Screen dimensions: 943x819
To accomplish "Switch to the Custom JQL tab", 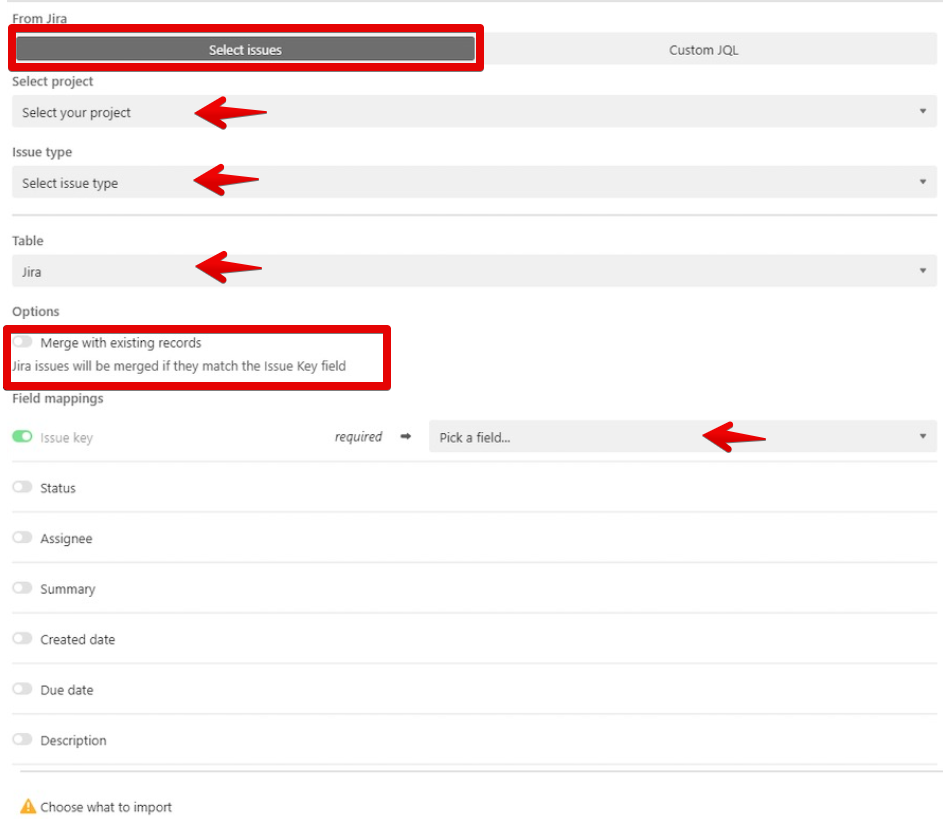I will click(703, 50).
